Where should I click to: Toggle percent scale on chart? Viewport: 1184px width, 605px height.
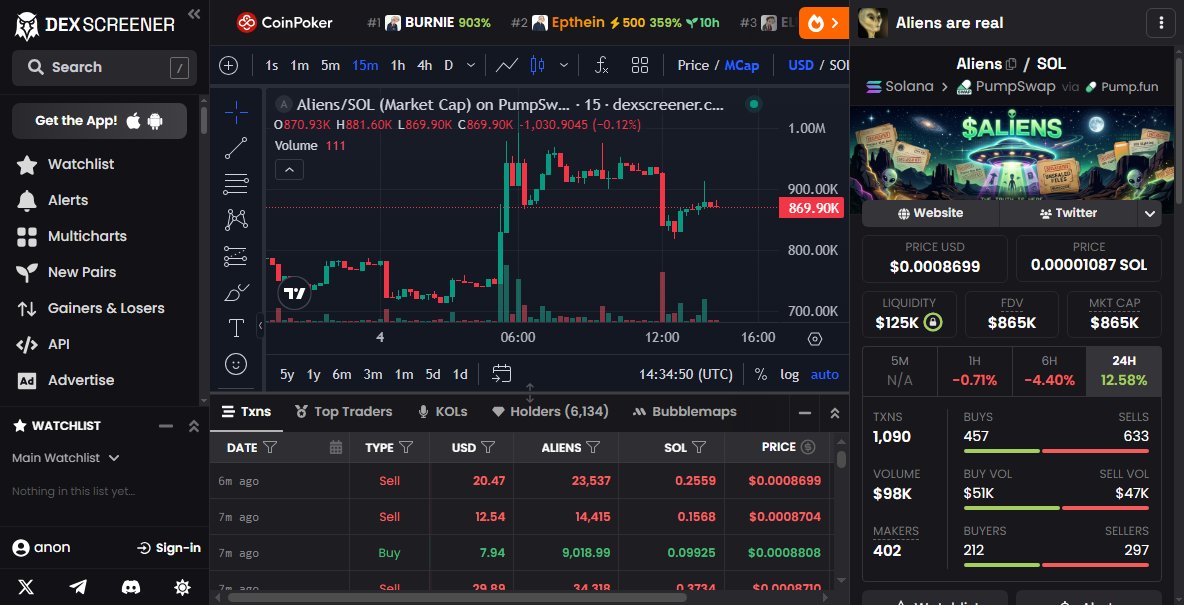click(x=760, y=375)
